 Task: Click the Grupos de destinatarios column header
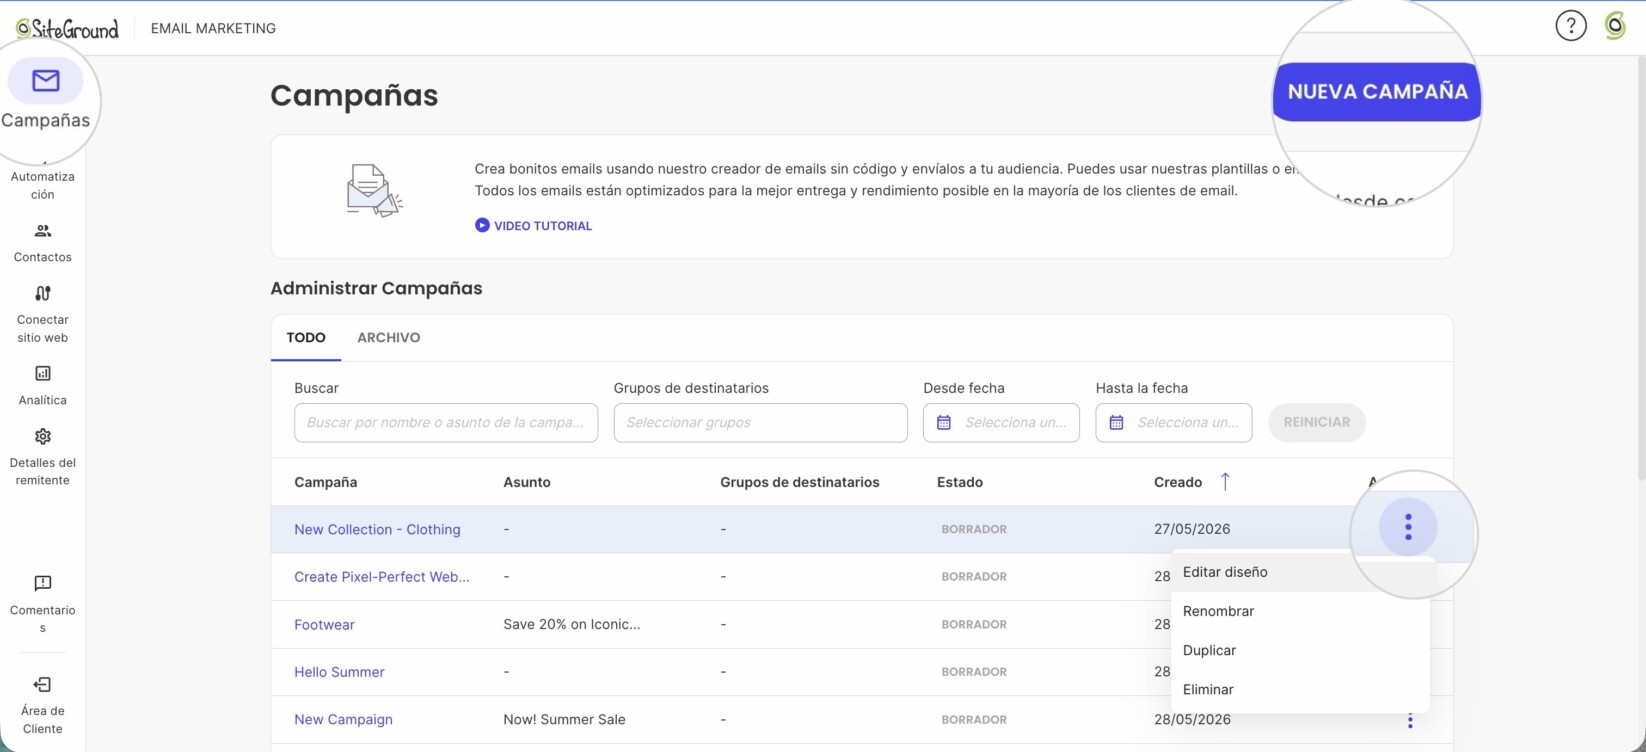[800, 482]
